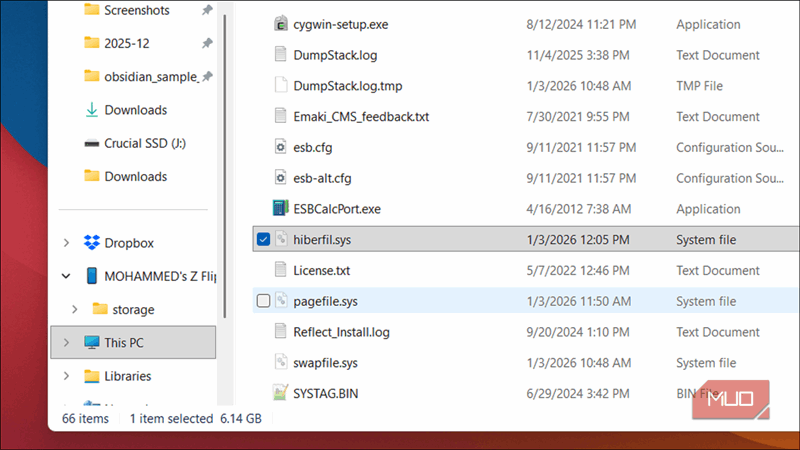Click the cygwin-setup.exe application icon
Viewport: 800px width, 450px height.
click(281, 24)
